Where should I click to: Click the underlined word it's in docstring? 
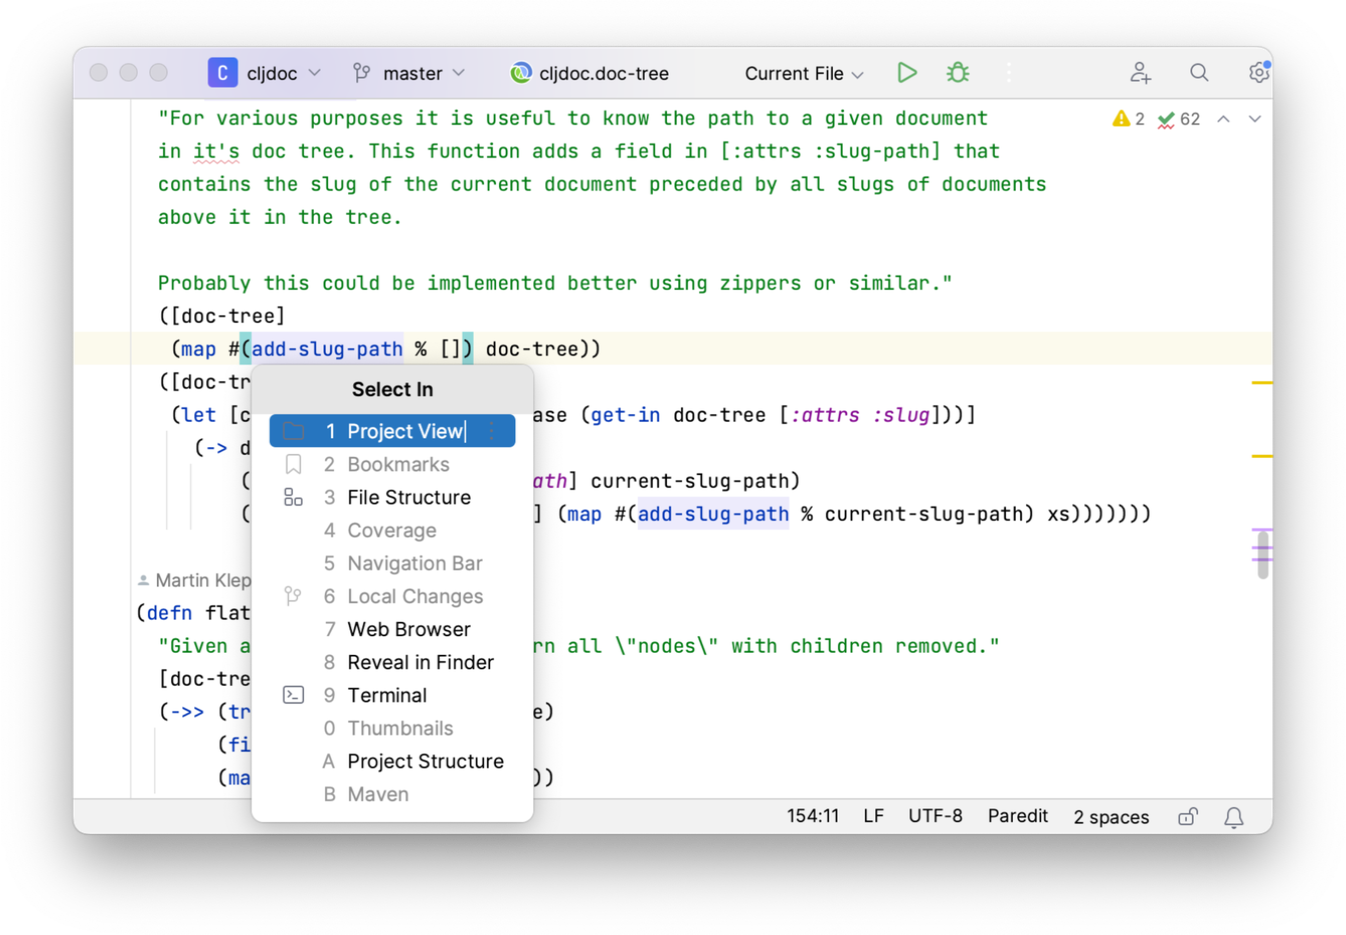point(216,151)
